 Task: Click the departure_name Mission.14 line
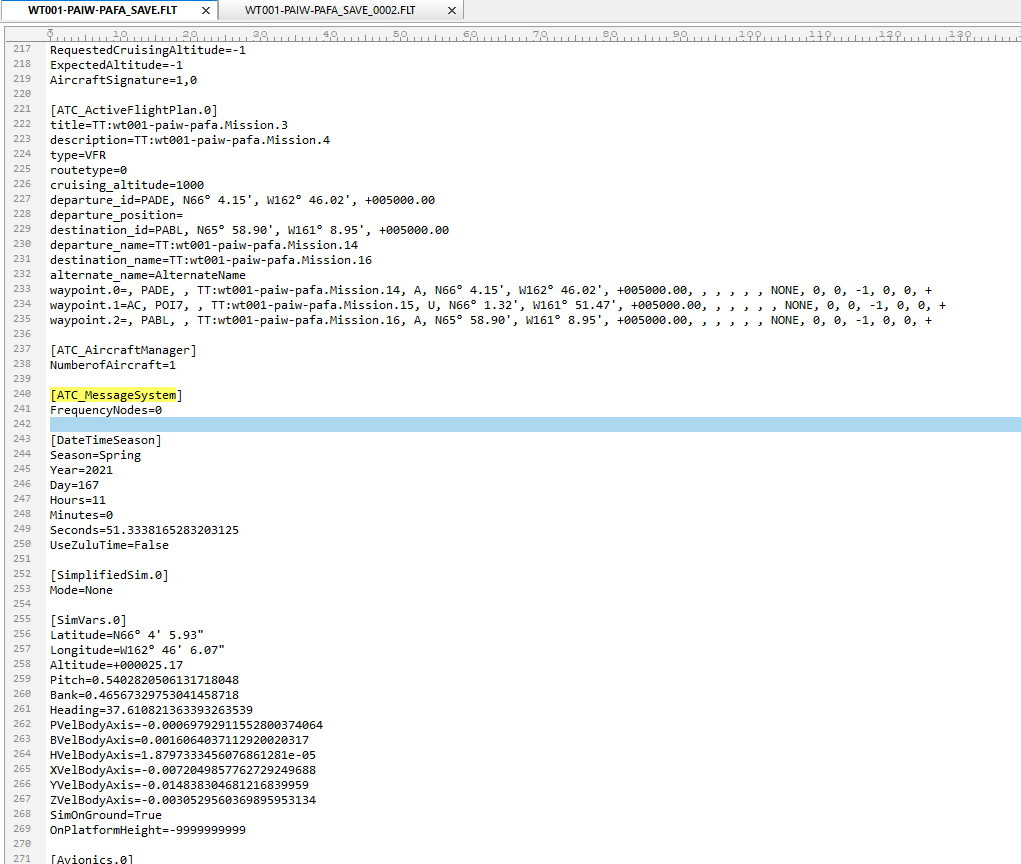pos(204,245)
